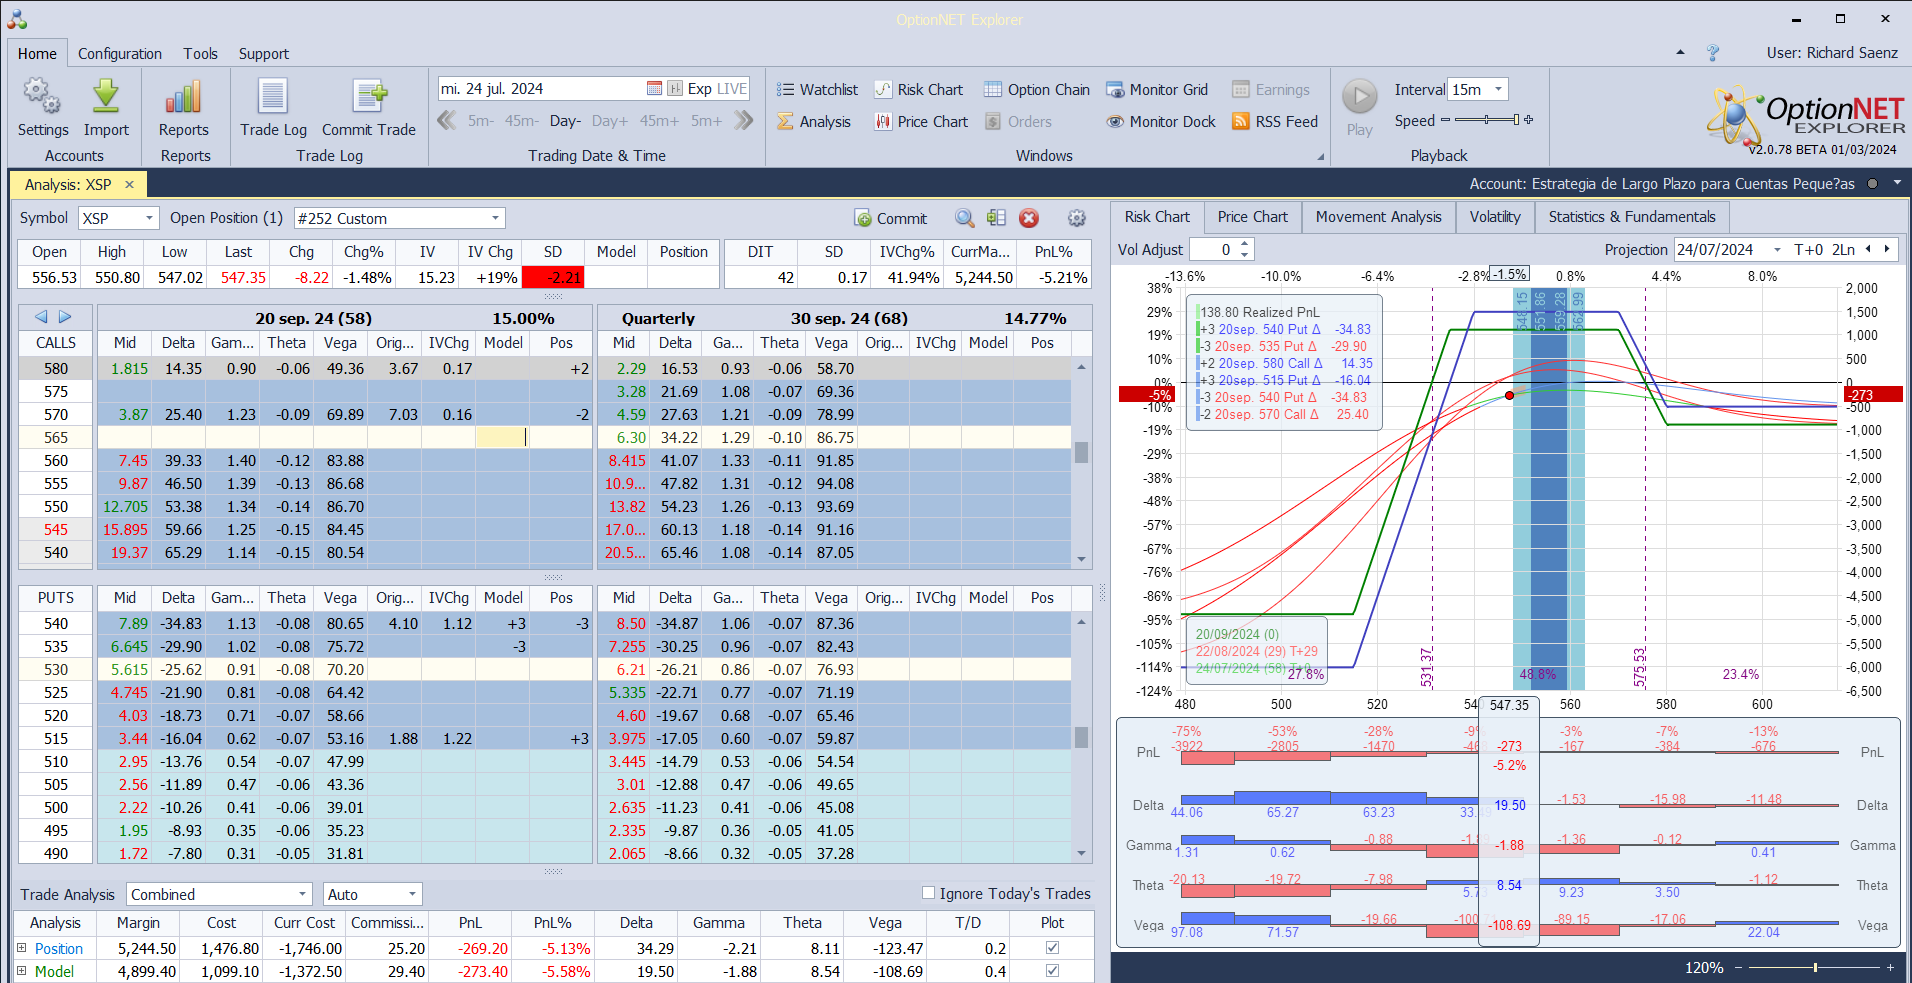Screen dimensions: 1912x983
Task: Click the Commit Trade icon
Action: click(368, 98)
